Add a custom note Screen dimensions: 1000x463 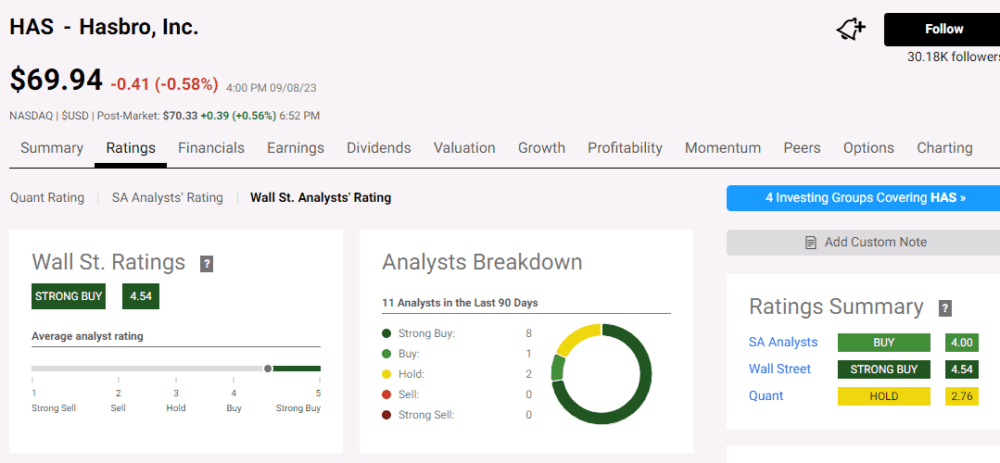(x=865, y=242)
